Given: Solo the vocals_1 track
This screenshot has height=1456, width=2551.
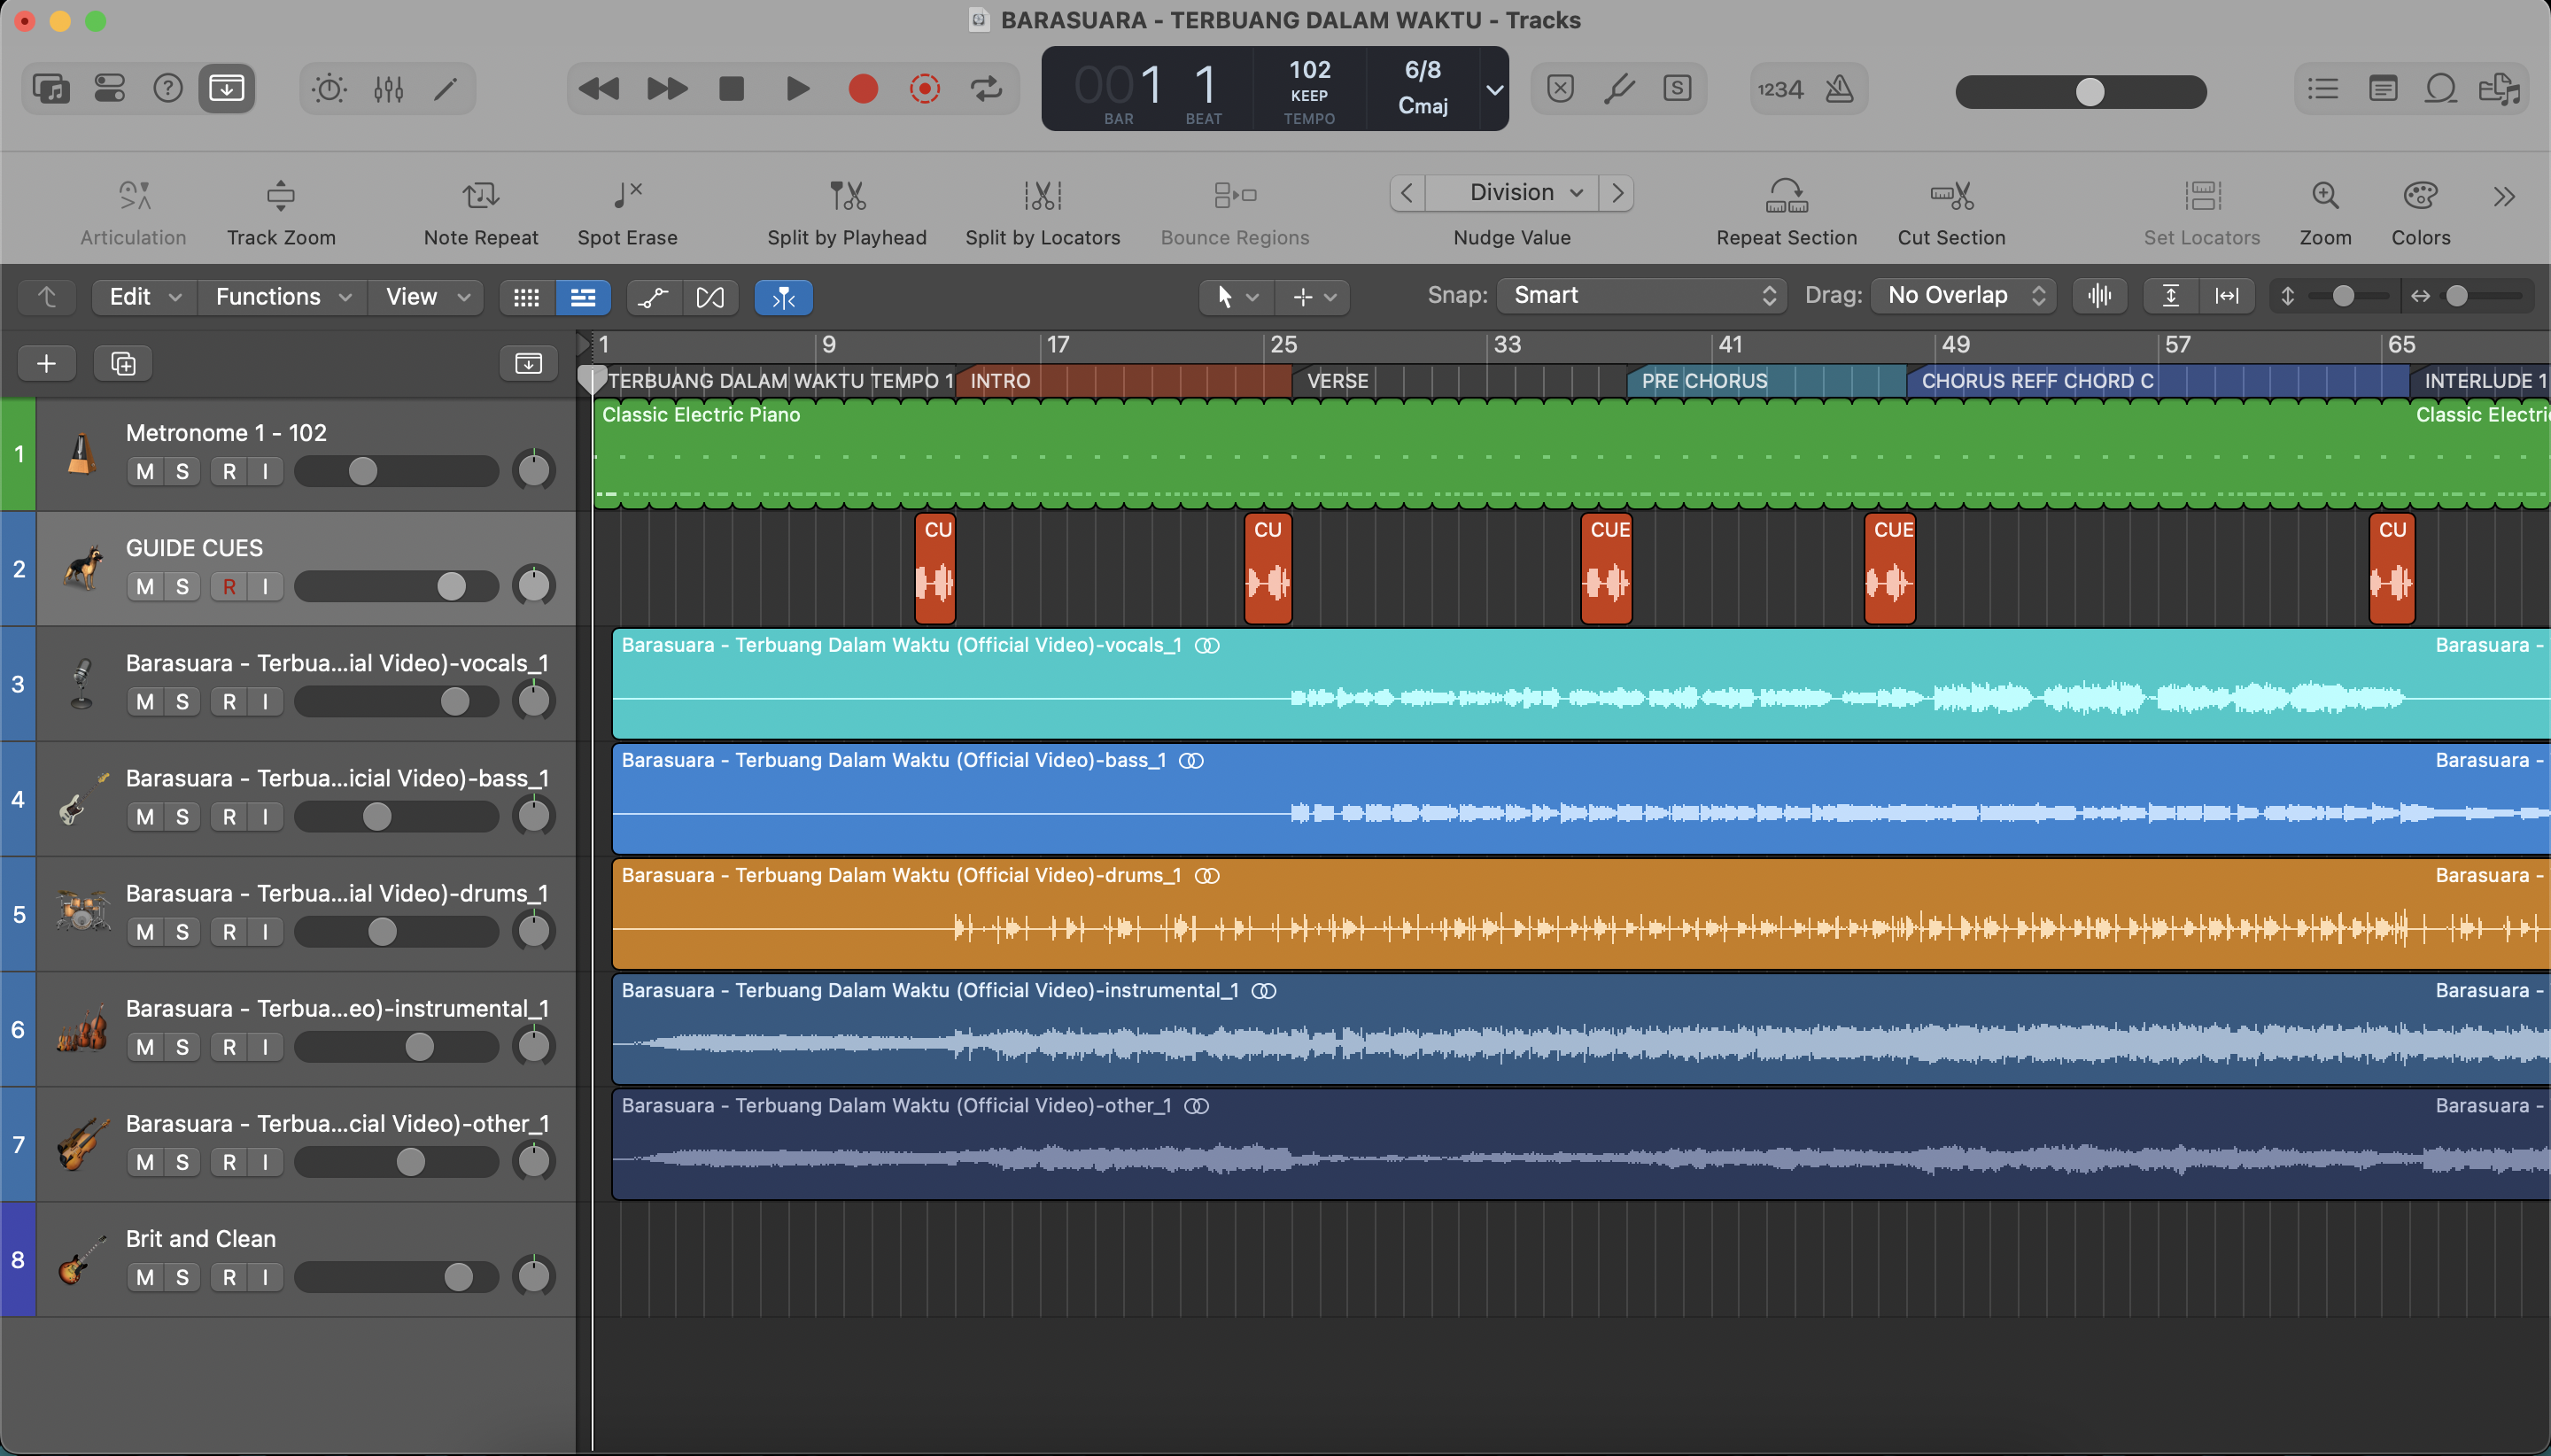Looking at the screenshot, I should coord(182,701).
